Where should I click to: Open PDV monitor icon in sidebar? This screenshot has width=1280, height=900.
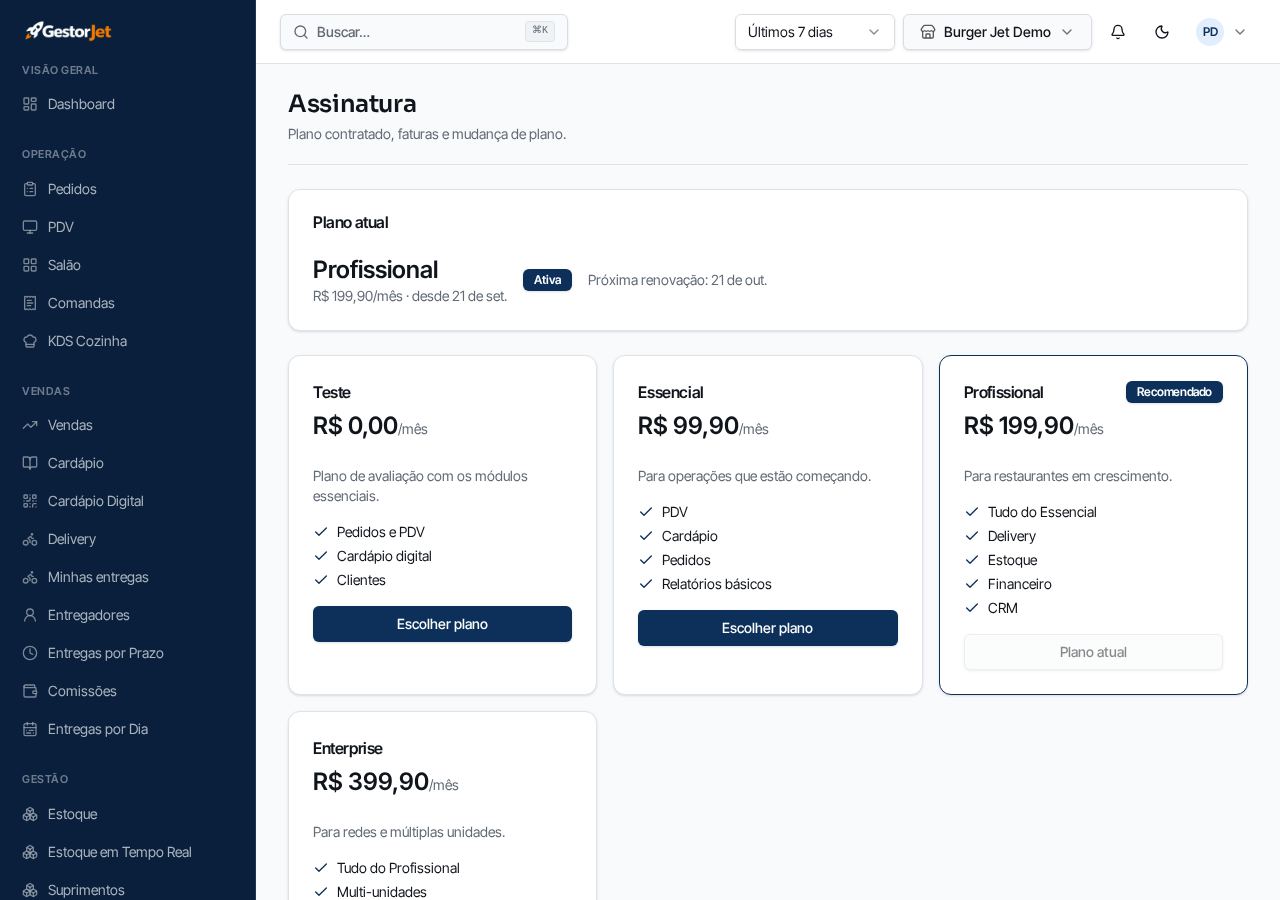pyautogui.click(x=30, y=227)
